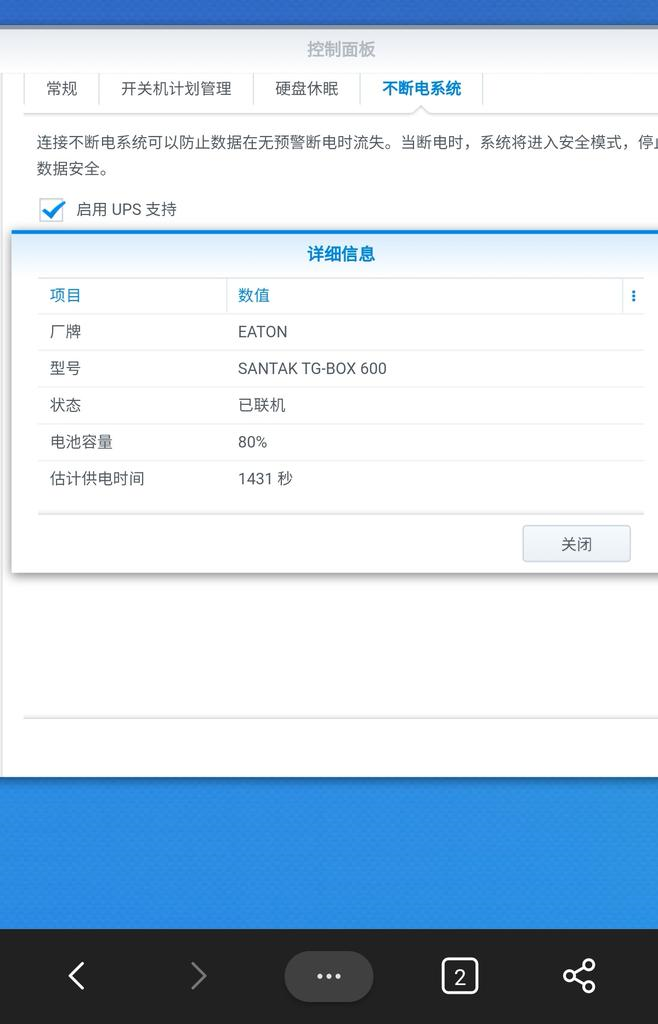
Task: Select the 已联机 status value
Action: [x=262, y=405]
